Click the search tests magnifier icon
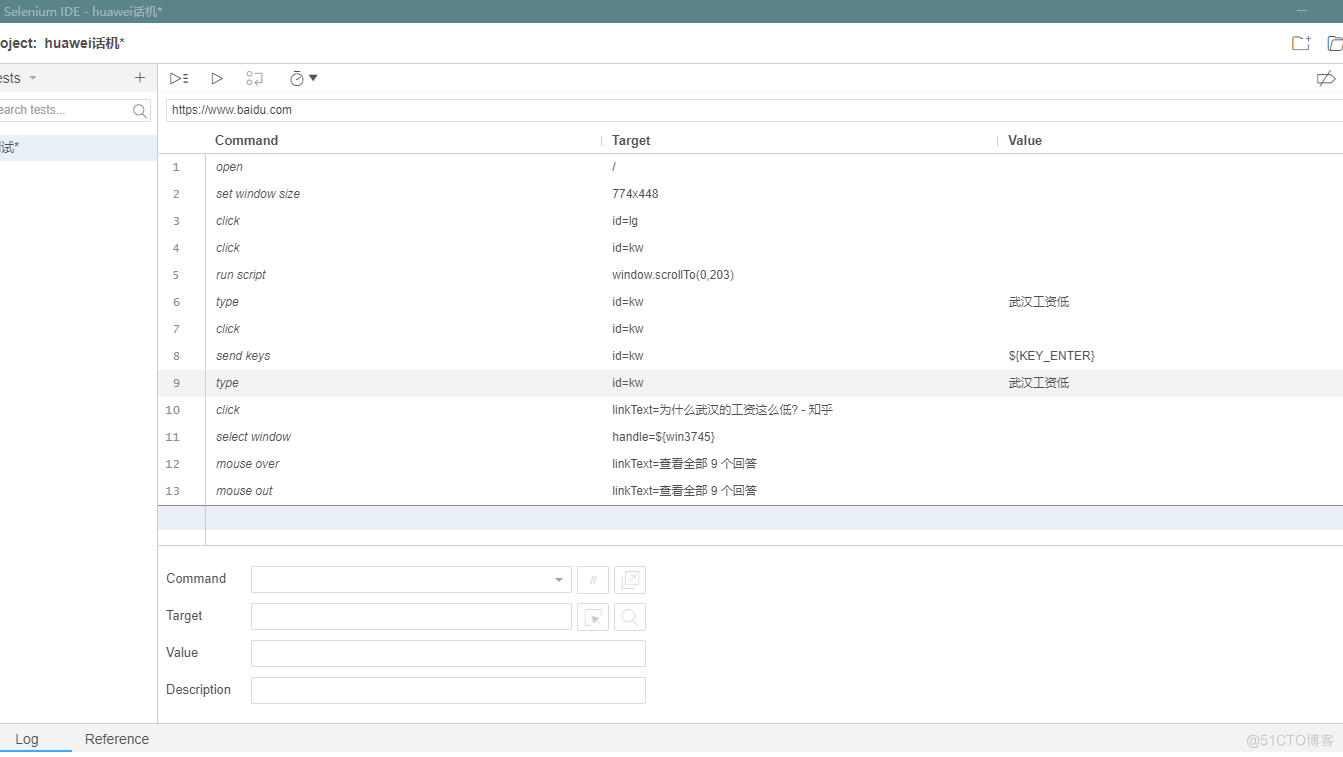 [140, 110]
